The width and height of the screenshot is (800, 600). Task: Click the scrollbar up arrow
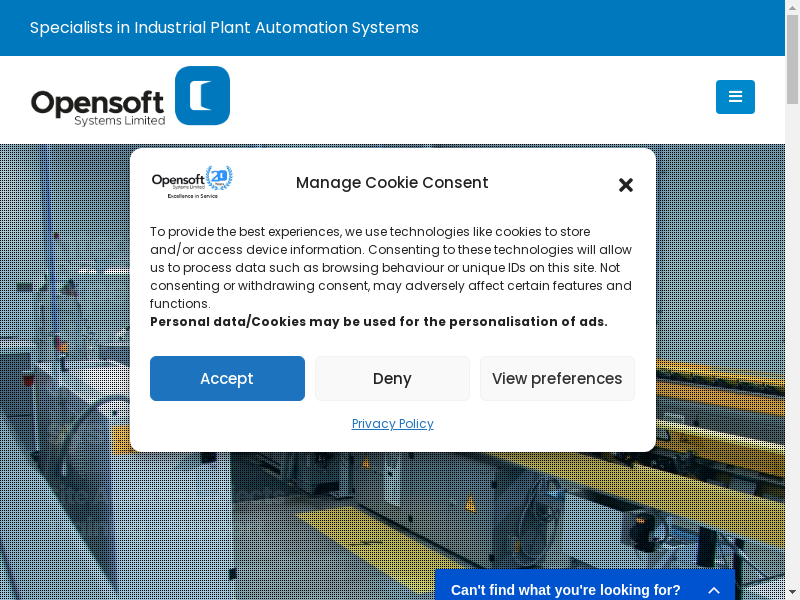[x=792, y=7]
